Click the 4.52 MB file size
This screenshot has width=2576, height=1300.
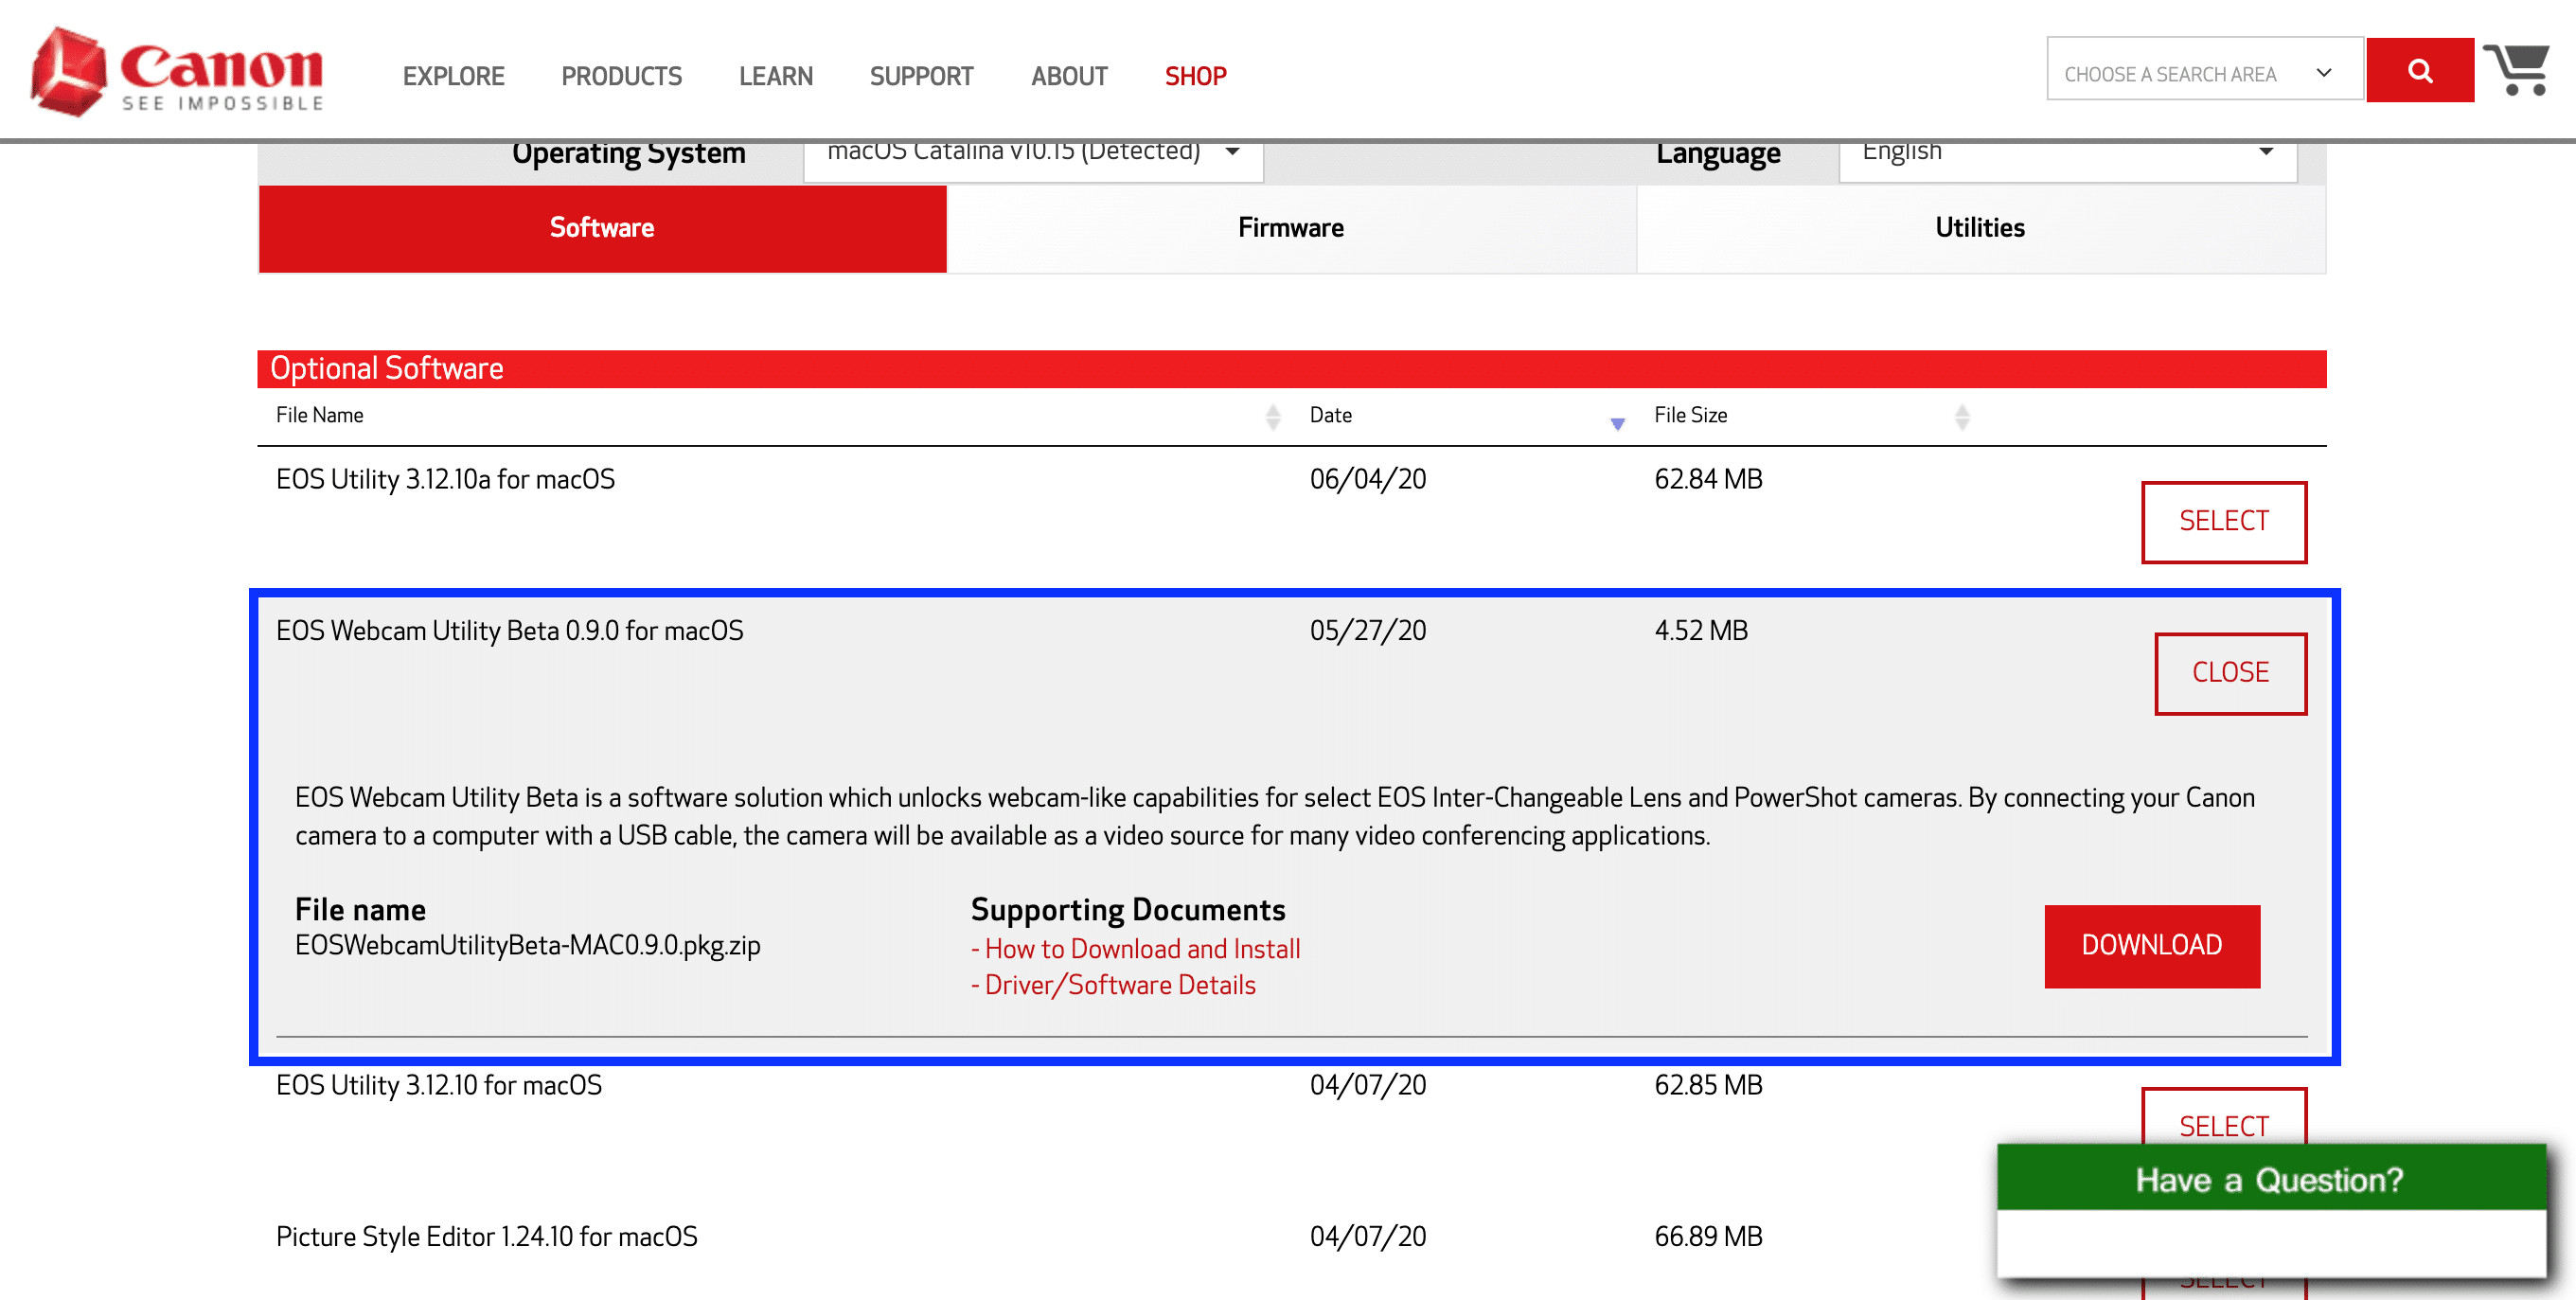coord(1700,631)
